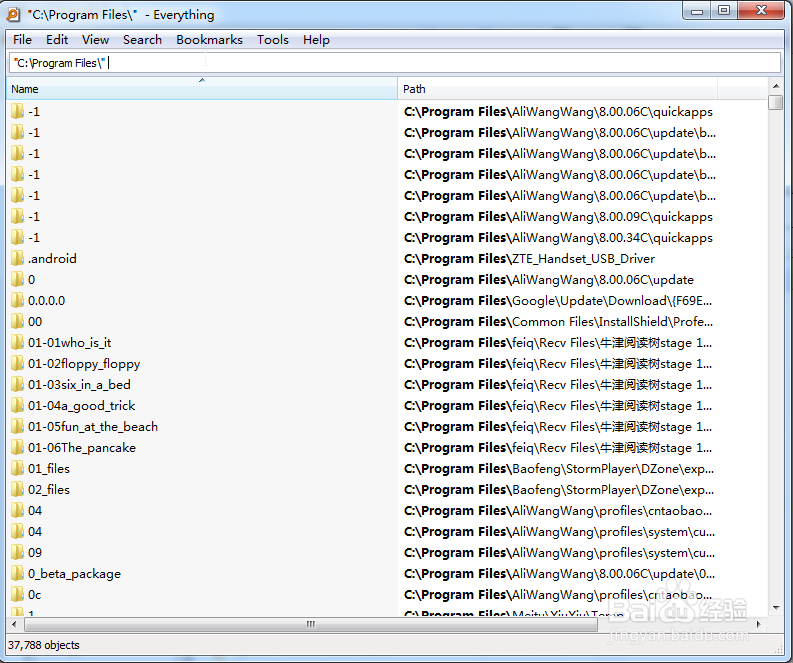Click folder icon of 09
The width and height of the screenshot is (793, 663).
(x=17, y=552)
